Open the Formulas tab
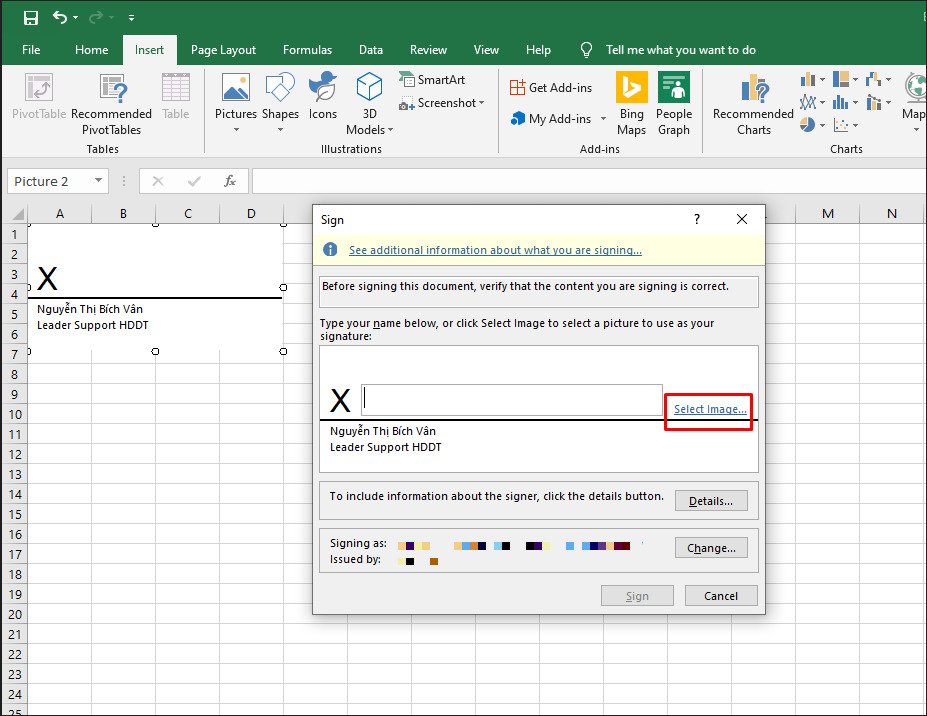 coord(307,50)
